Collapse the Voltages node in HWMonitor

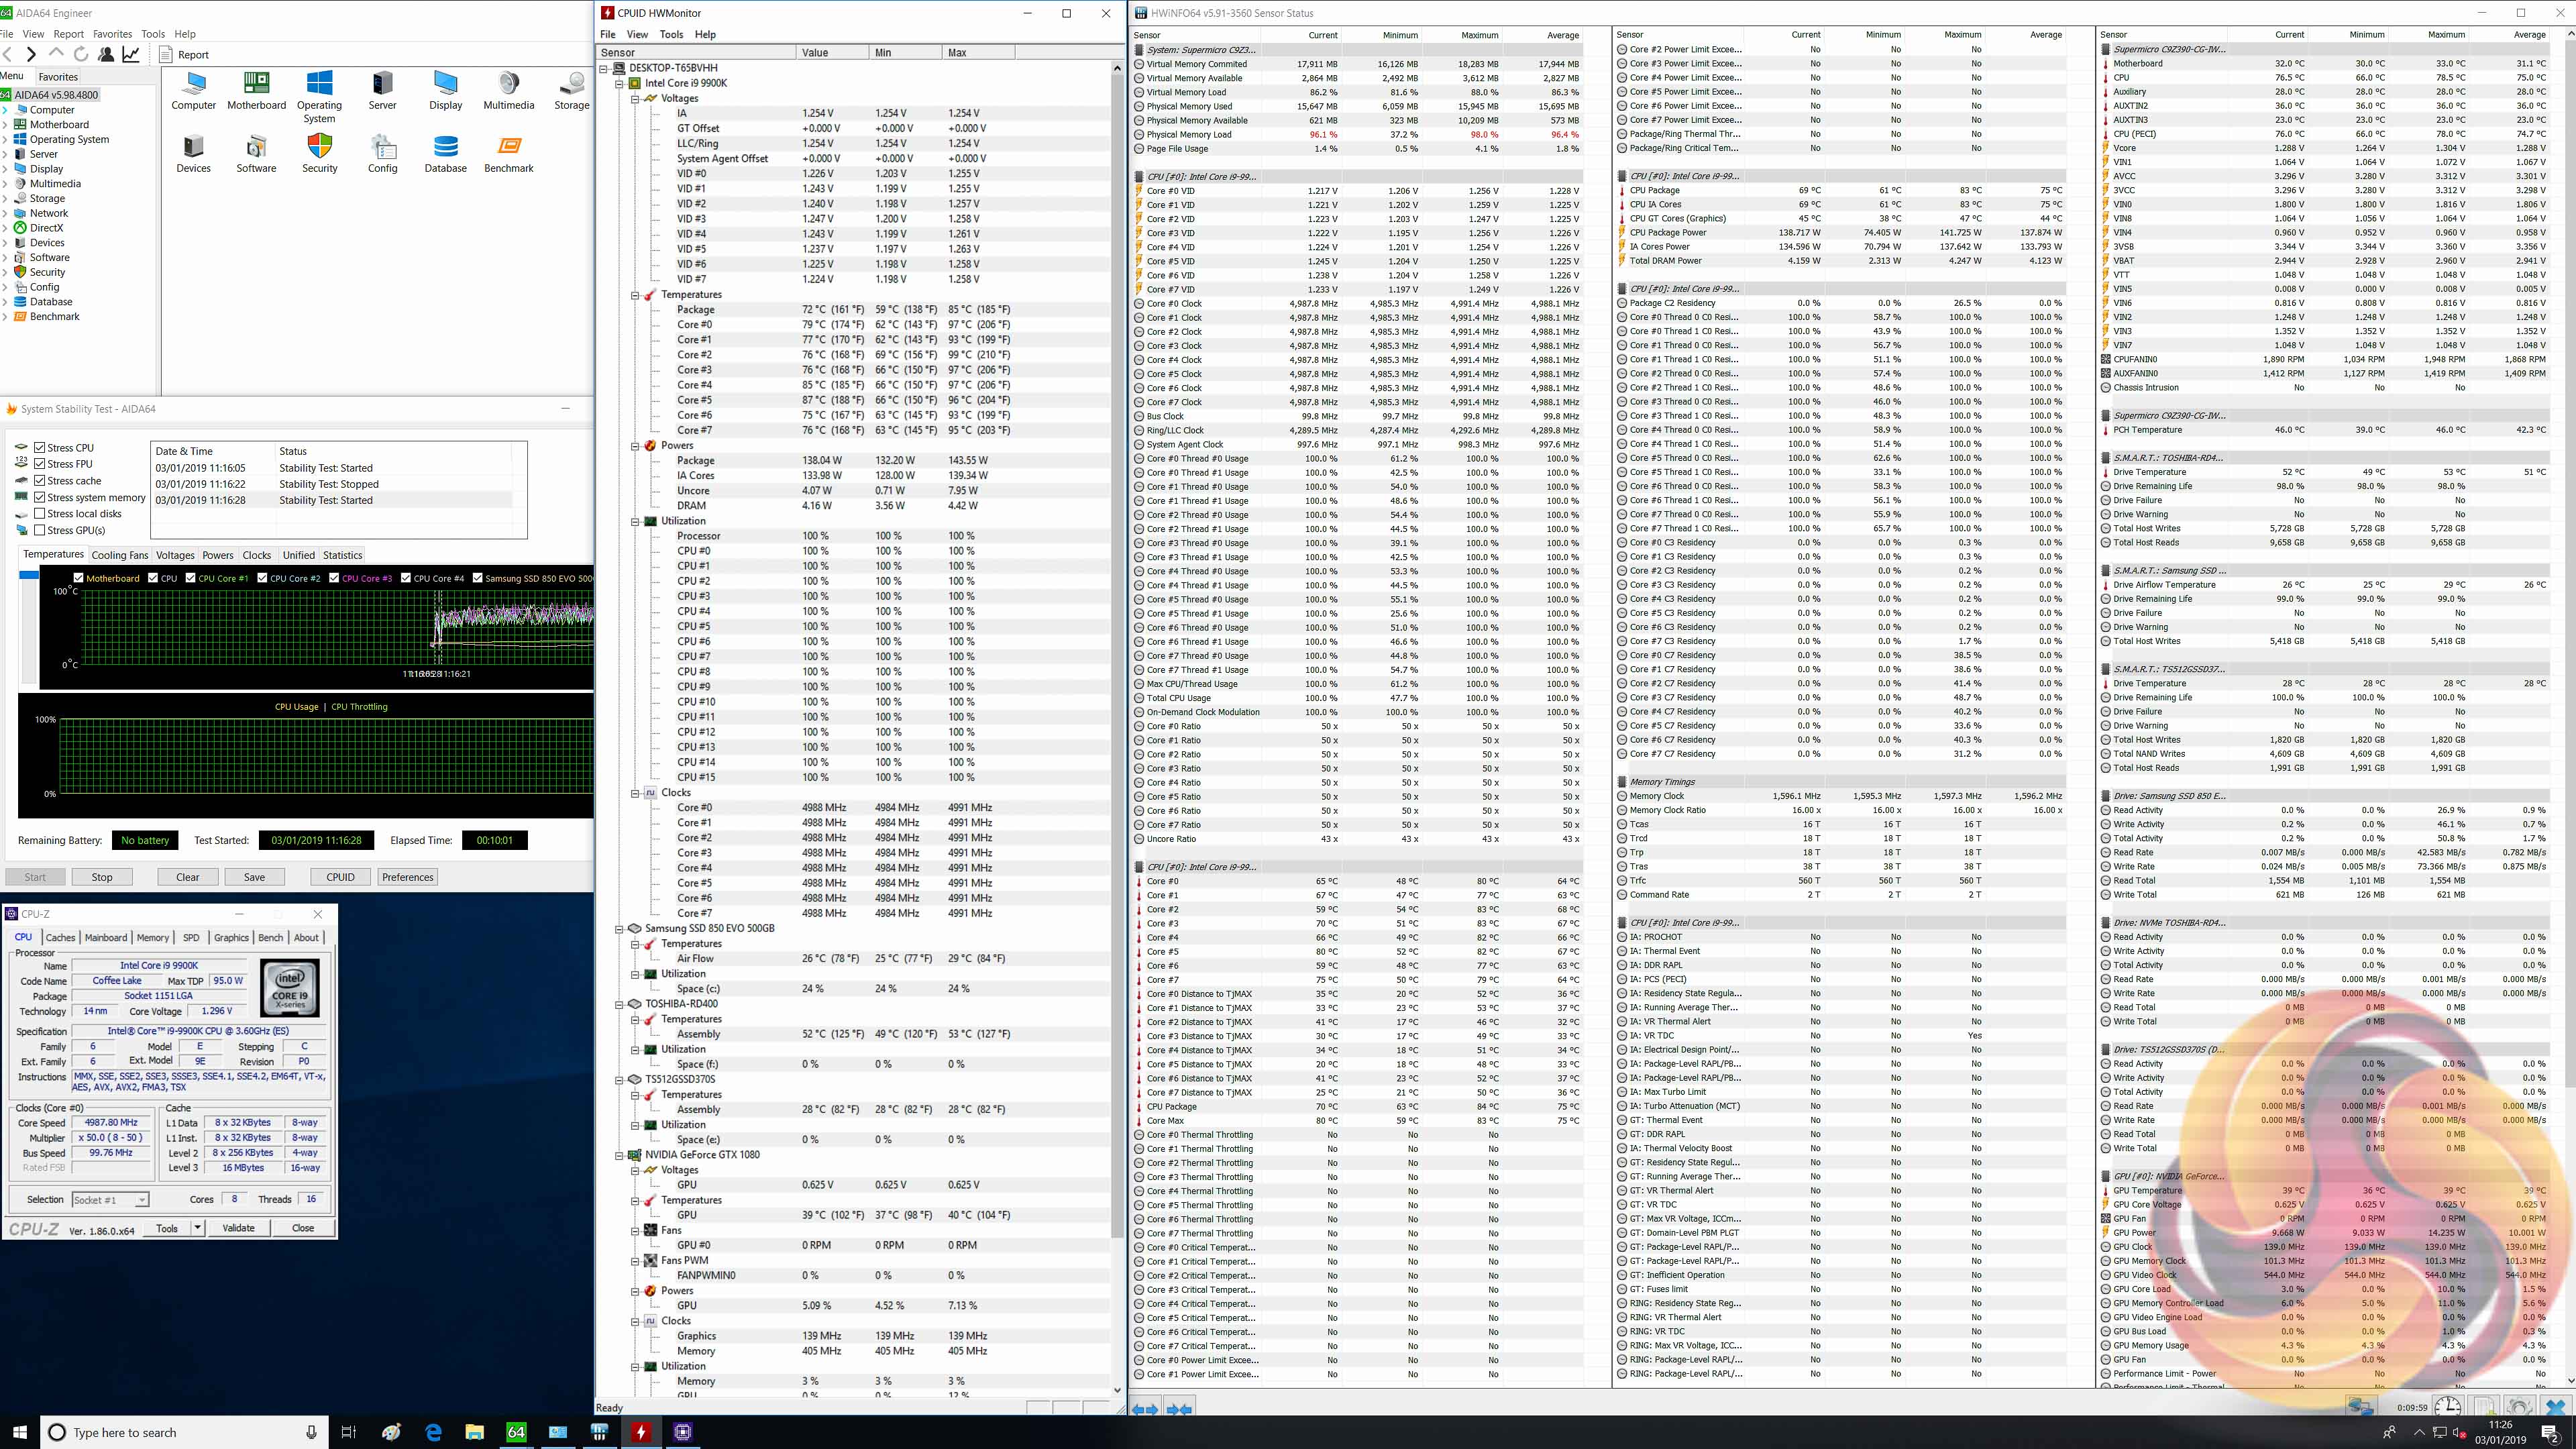635,98
